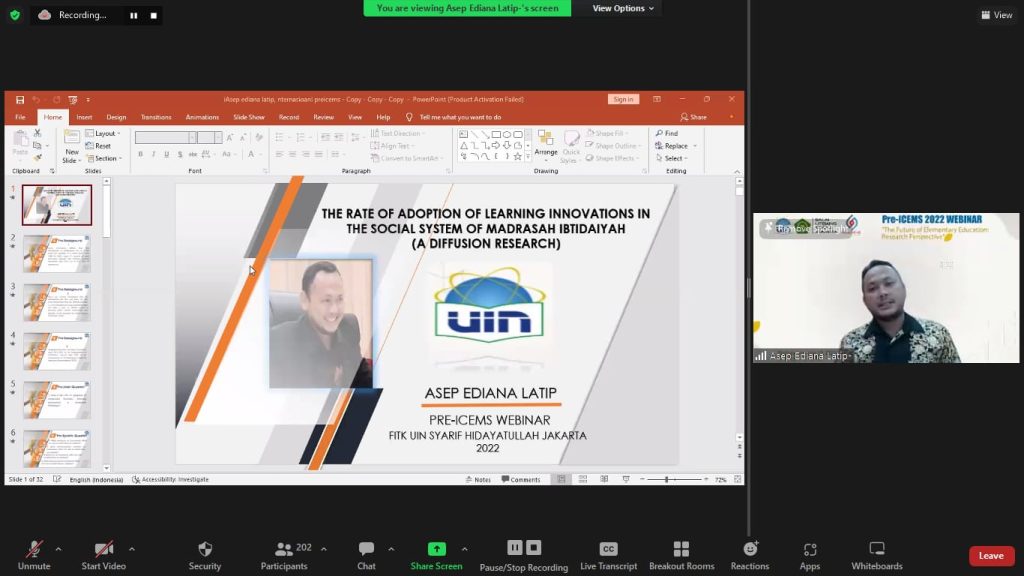Collapse the PowerPoint ribbon arrow
The width and height of the screenshot is (1024, 576).
pos(737,172)
